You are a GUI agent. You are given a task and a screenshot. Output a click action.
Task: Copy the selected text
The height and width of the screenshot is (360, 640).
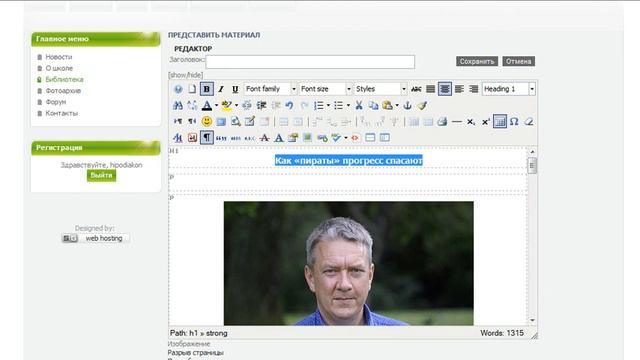pos(373,105)
